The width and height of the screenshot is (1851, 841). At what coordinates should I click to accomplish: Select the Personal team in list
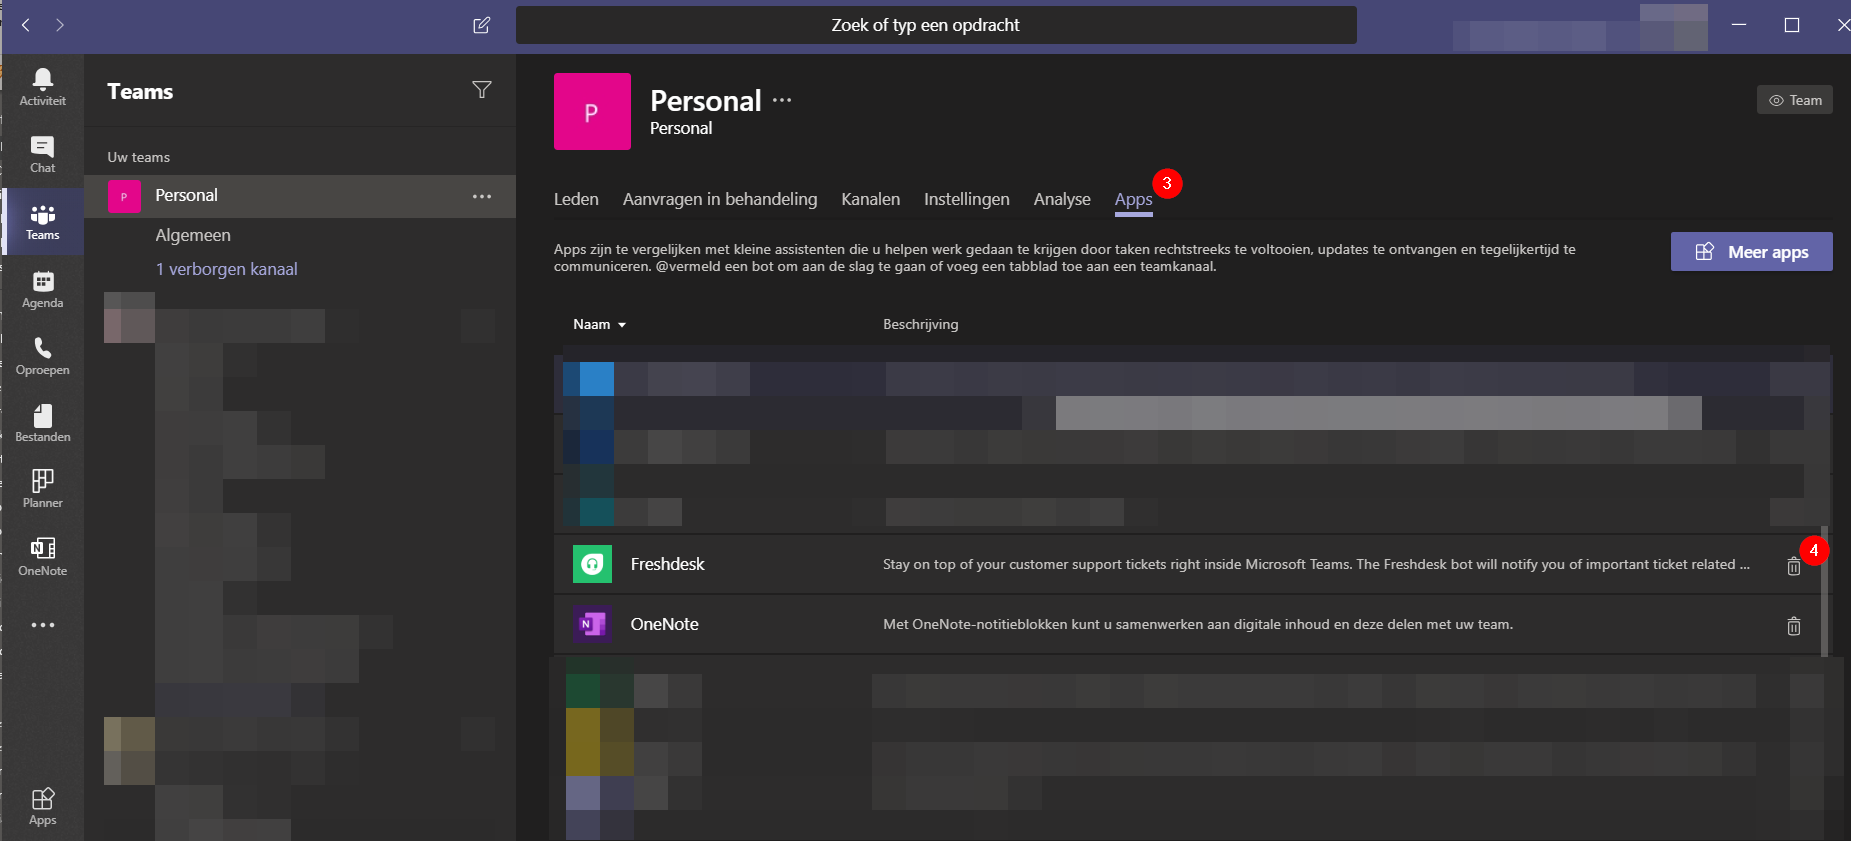tap(300, 196)
